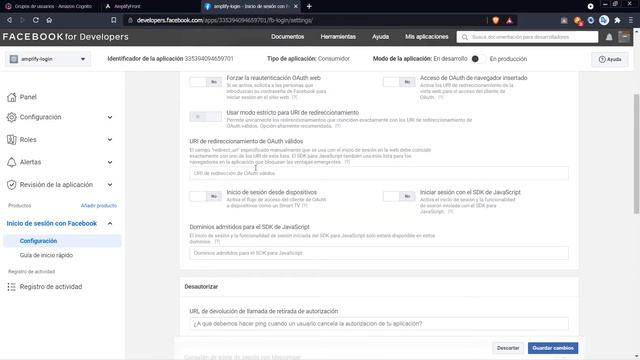This screenshot has height=360, width=640.
Task: Click the bookmark icon in the address bar
Action: coord(113,20)
